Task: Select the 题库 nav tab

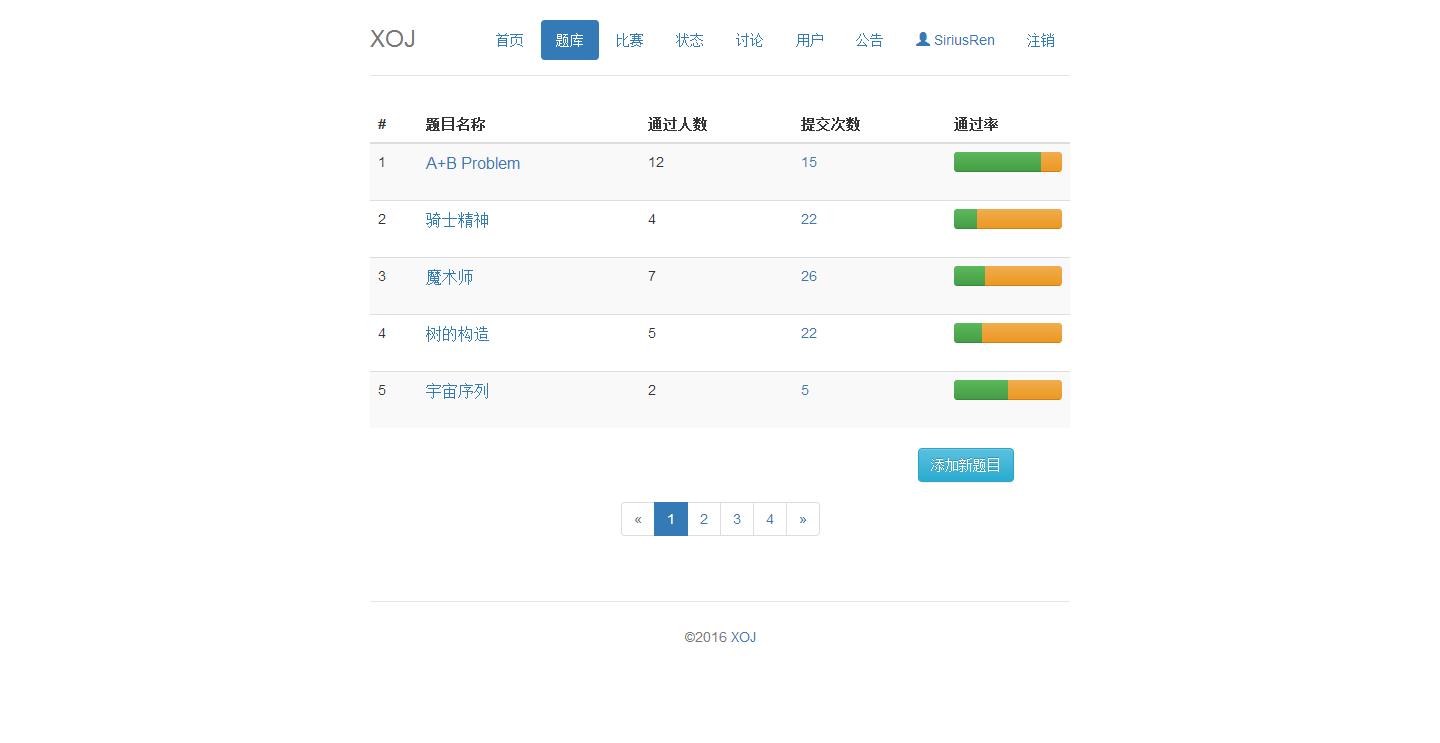Action: pos(570,40)
